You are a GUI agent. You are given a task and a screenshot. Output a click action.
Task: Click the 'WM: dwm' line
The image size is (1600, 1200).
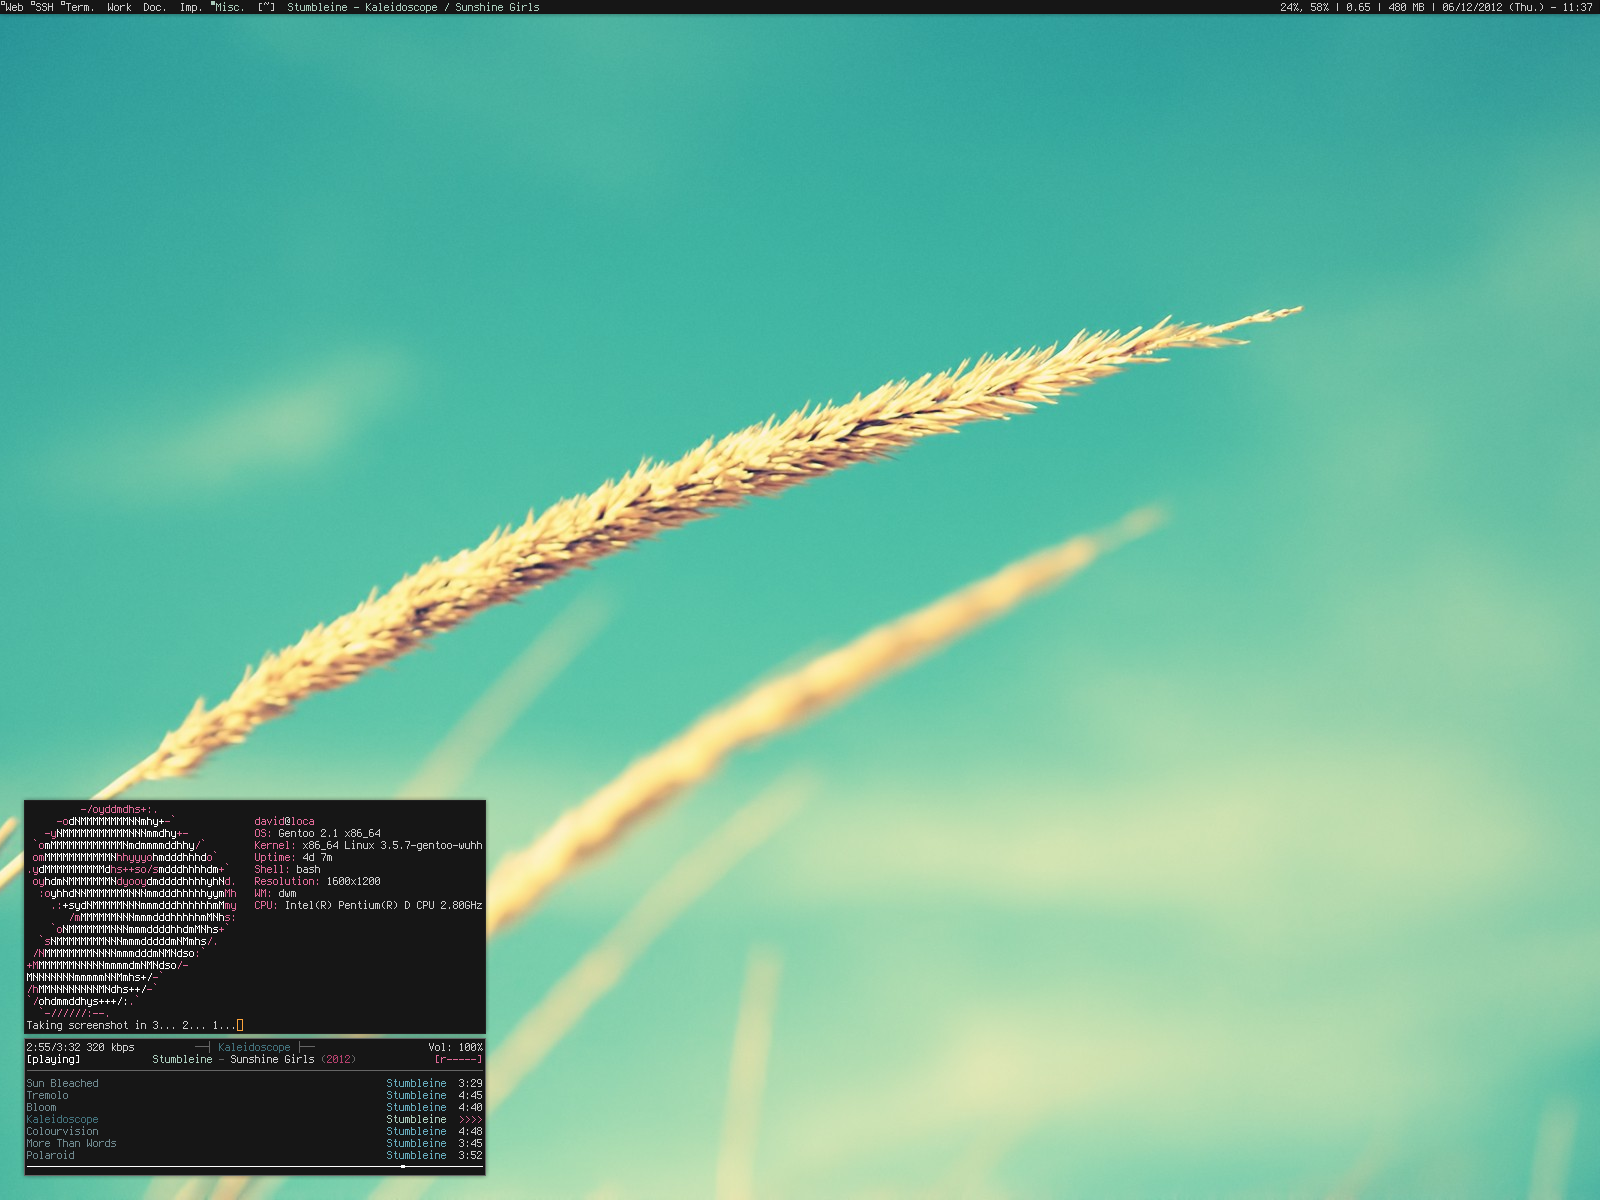pyautogui.click(x=275, y=893)
